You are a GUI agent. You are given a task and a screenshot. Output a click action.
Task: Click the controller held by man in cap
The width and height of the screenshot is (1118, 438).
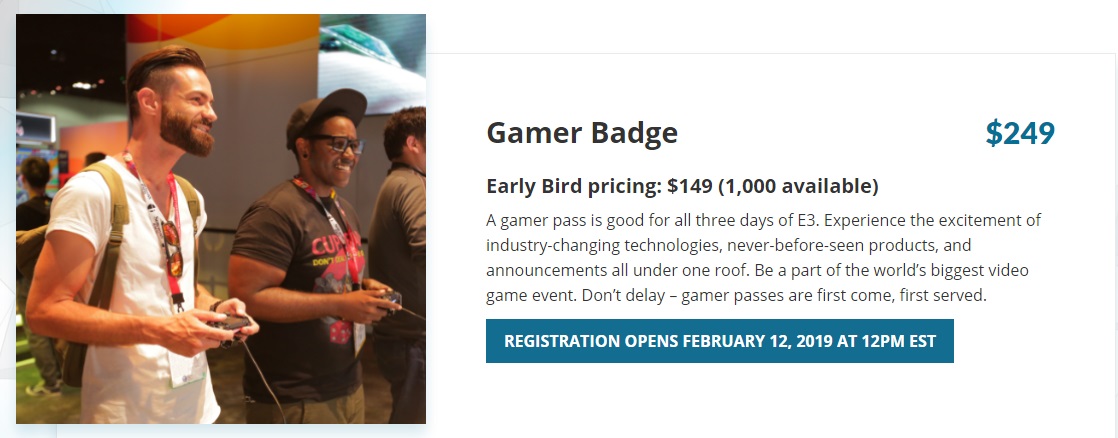390,300
